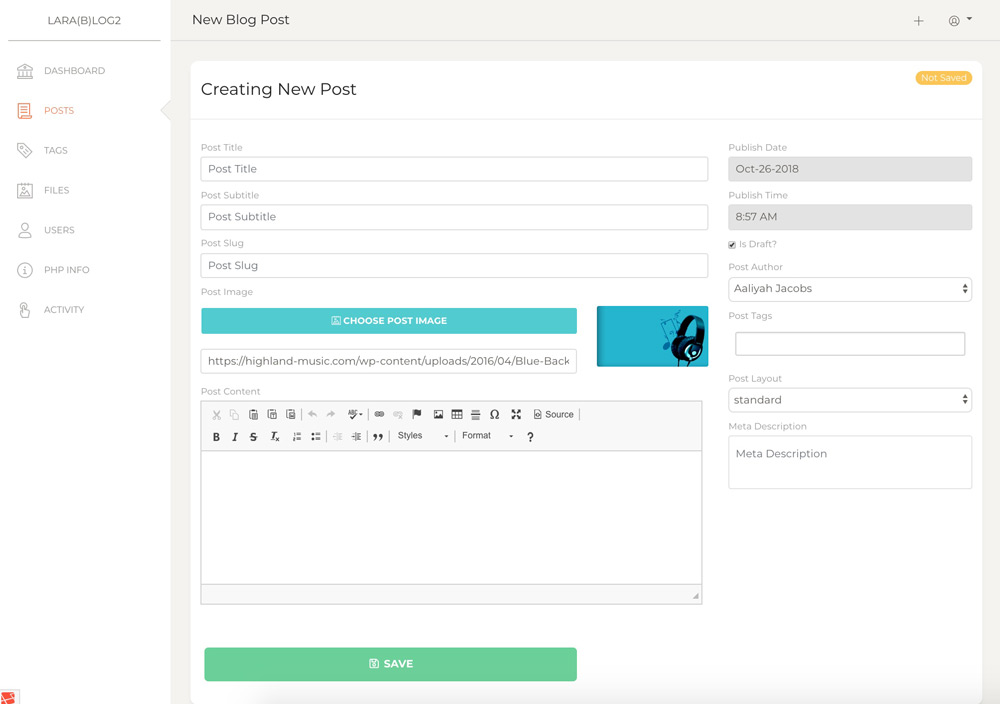Toggle bold formatting in the editor
1000x704 pixels.
(x=215, y=435)
